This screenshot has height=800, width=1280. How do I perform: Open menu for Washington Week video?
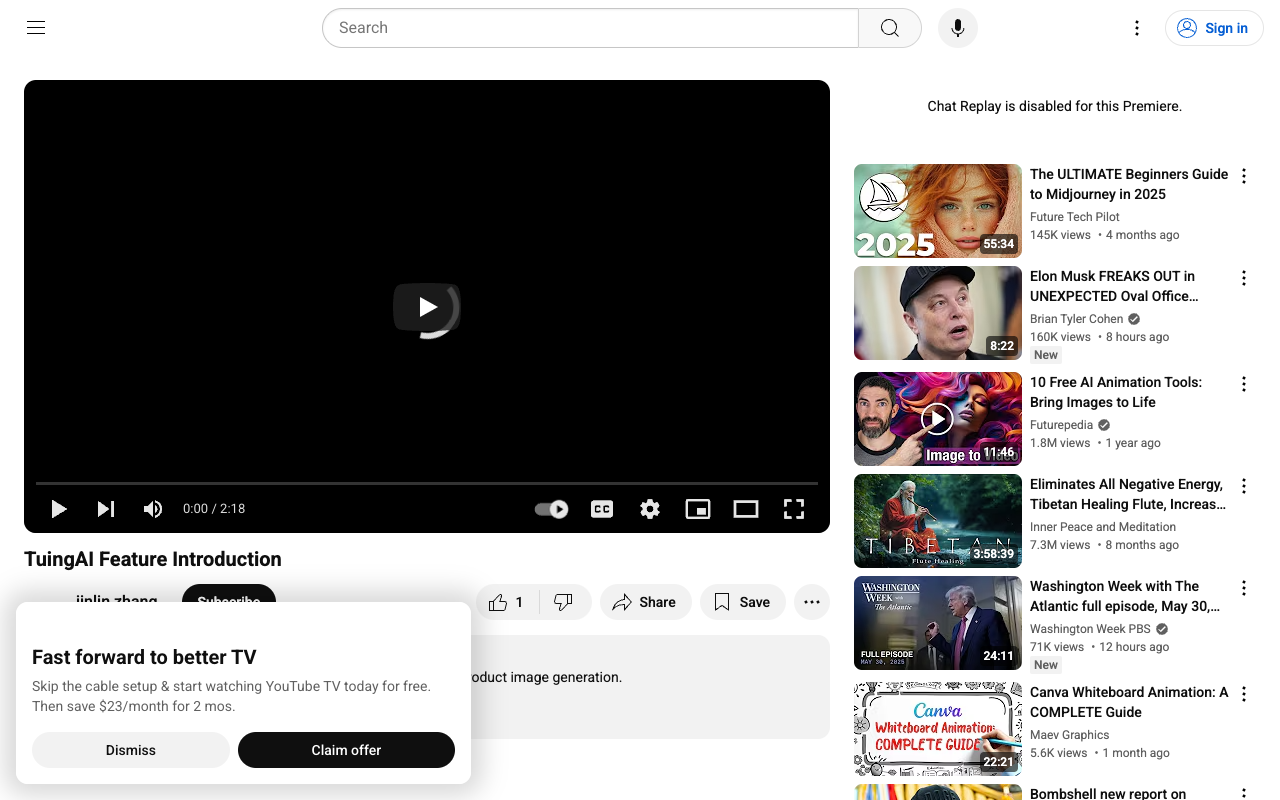pos(1244,588)
